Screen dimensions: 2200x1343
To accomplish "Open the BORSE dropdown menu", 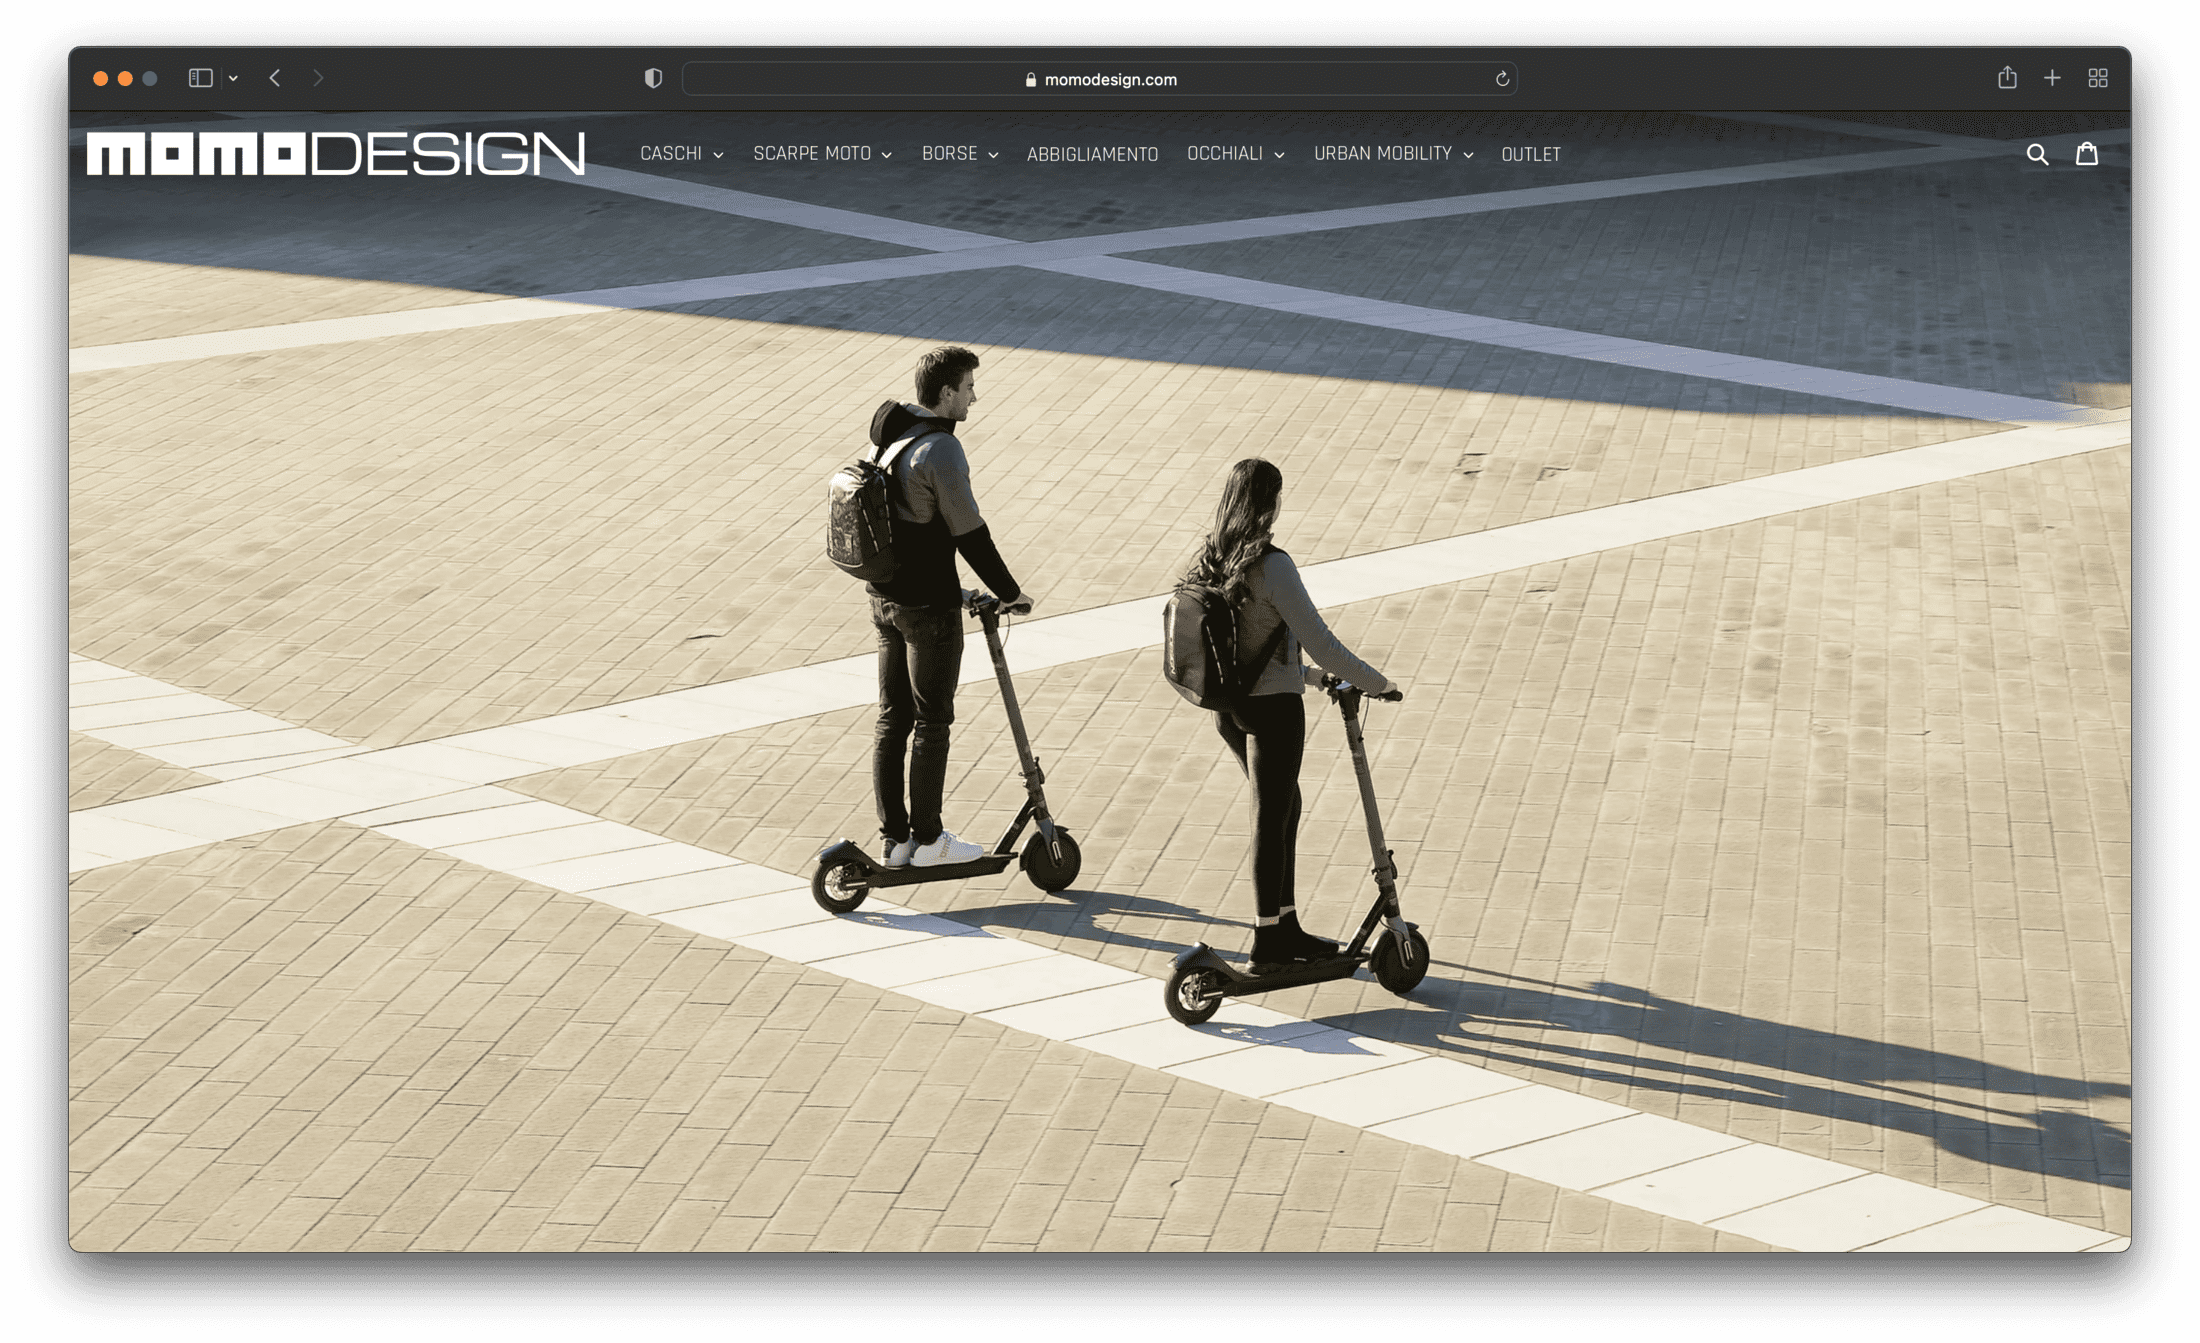I will [x=959, y=154].
